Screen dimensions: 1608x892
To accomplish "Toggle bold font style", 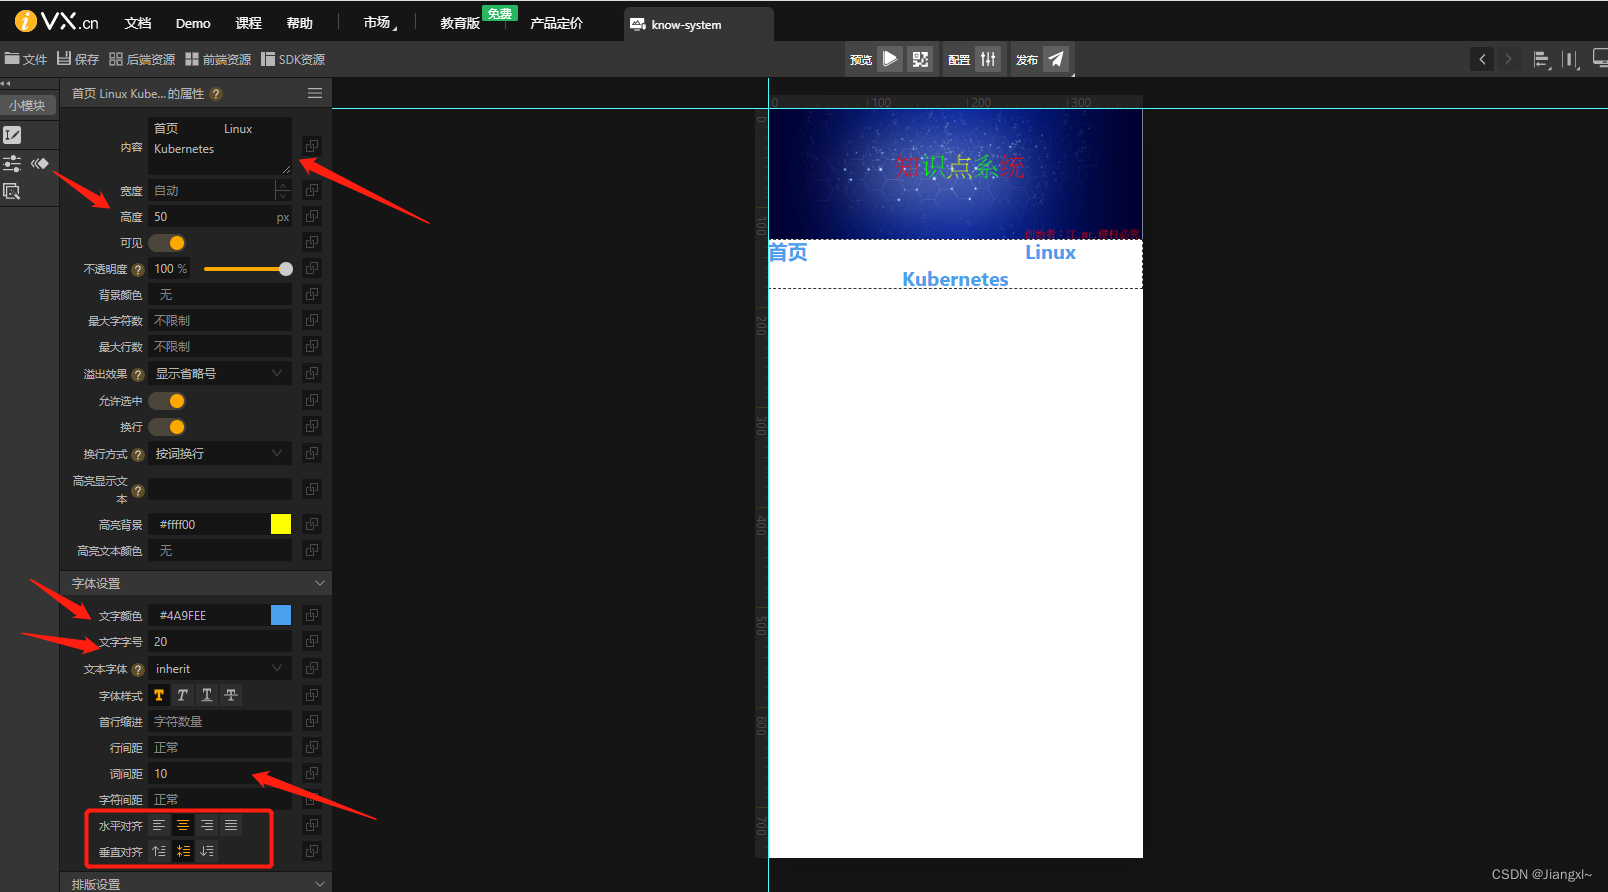I will (159, 695).
